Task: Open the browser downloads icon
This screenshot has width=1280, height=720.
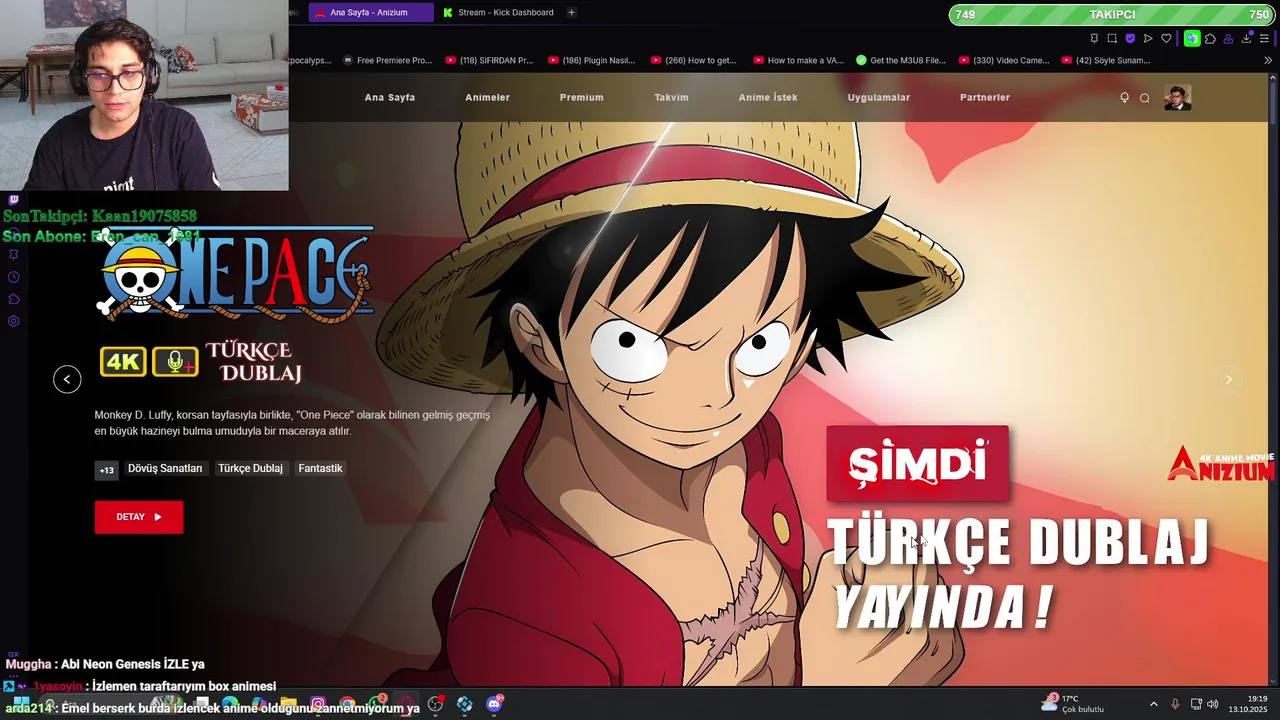Action: tap(1246, 39)
